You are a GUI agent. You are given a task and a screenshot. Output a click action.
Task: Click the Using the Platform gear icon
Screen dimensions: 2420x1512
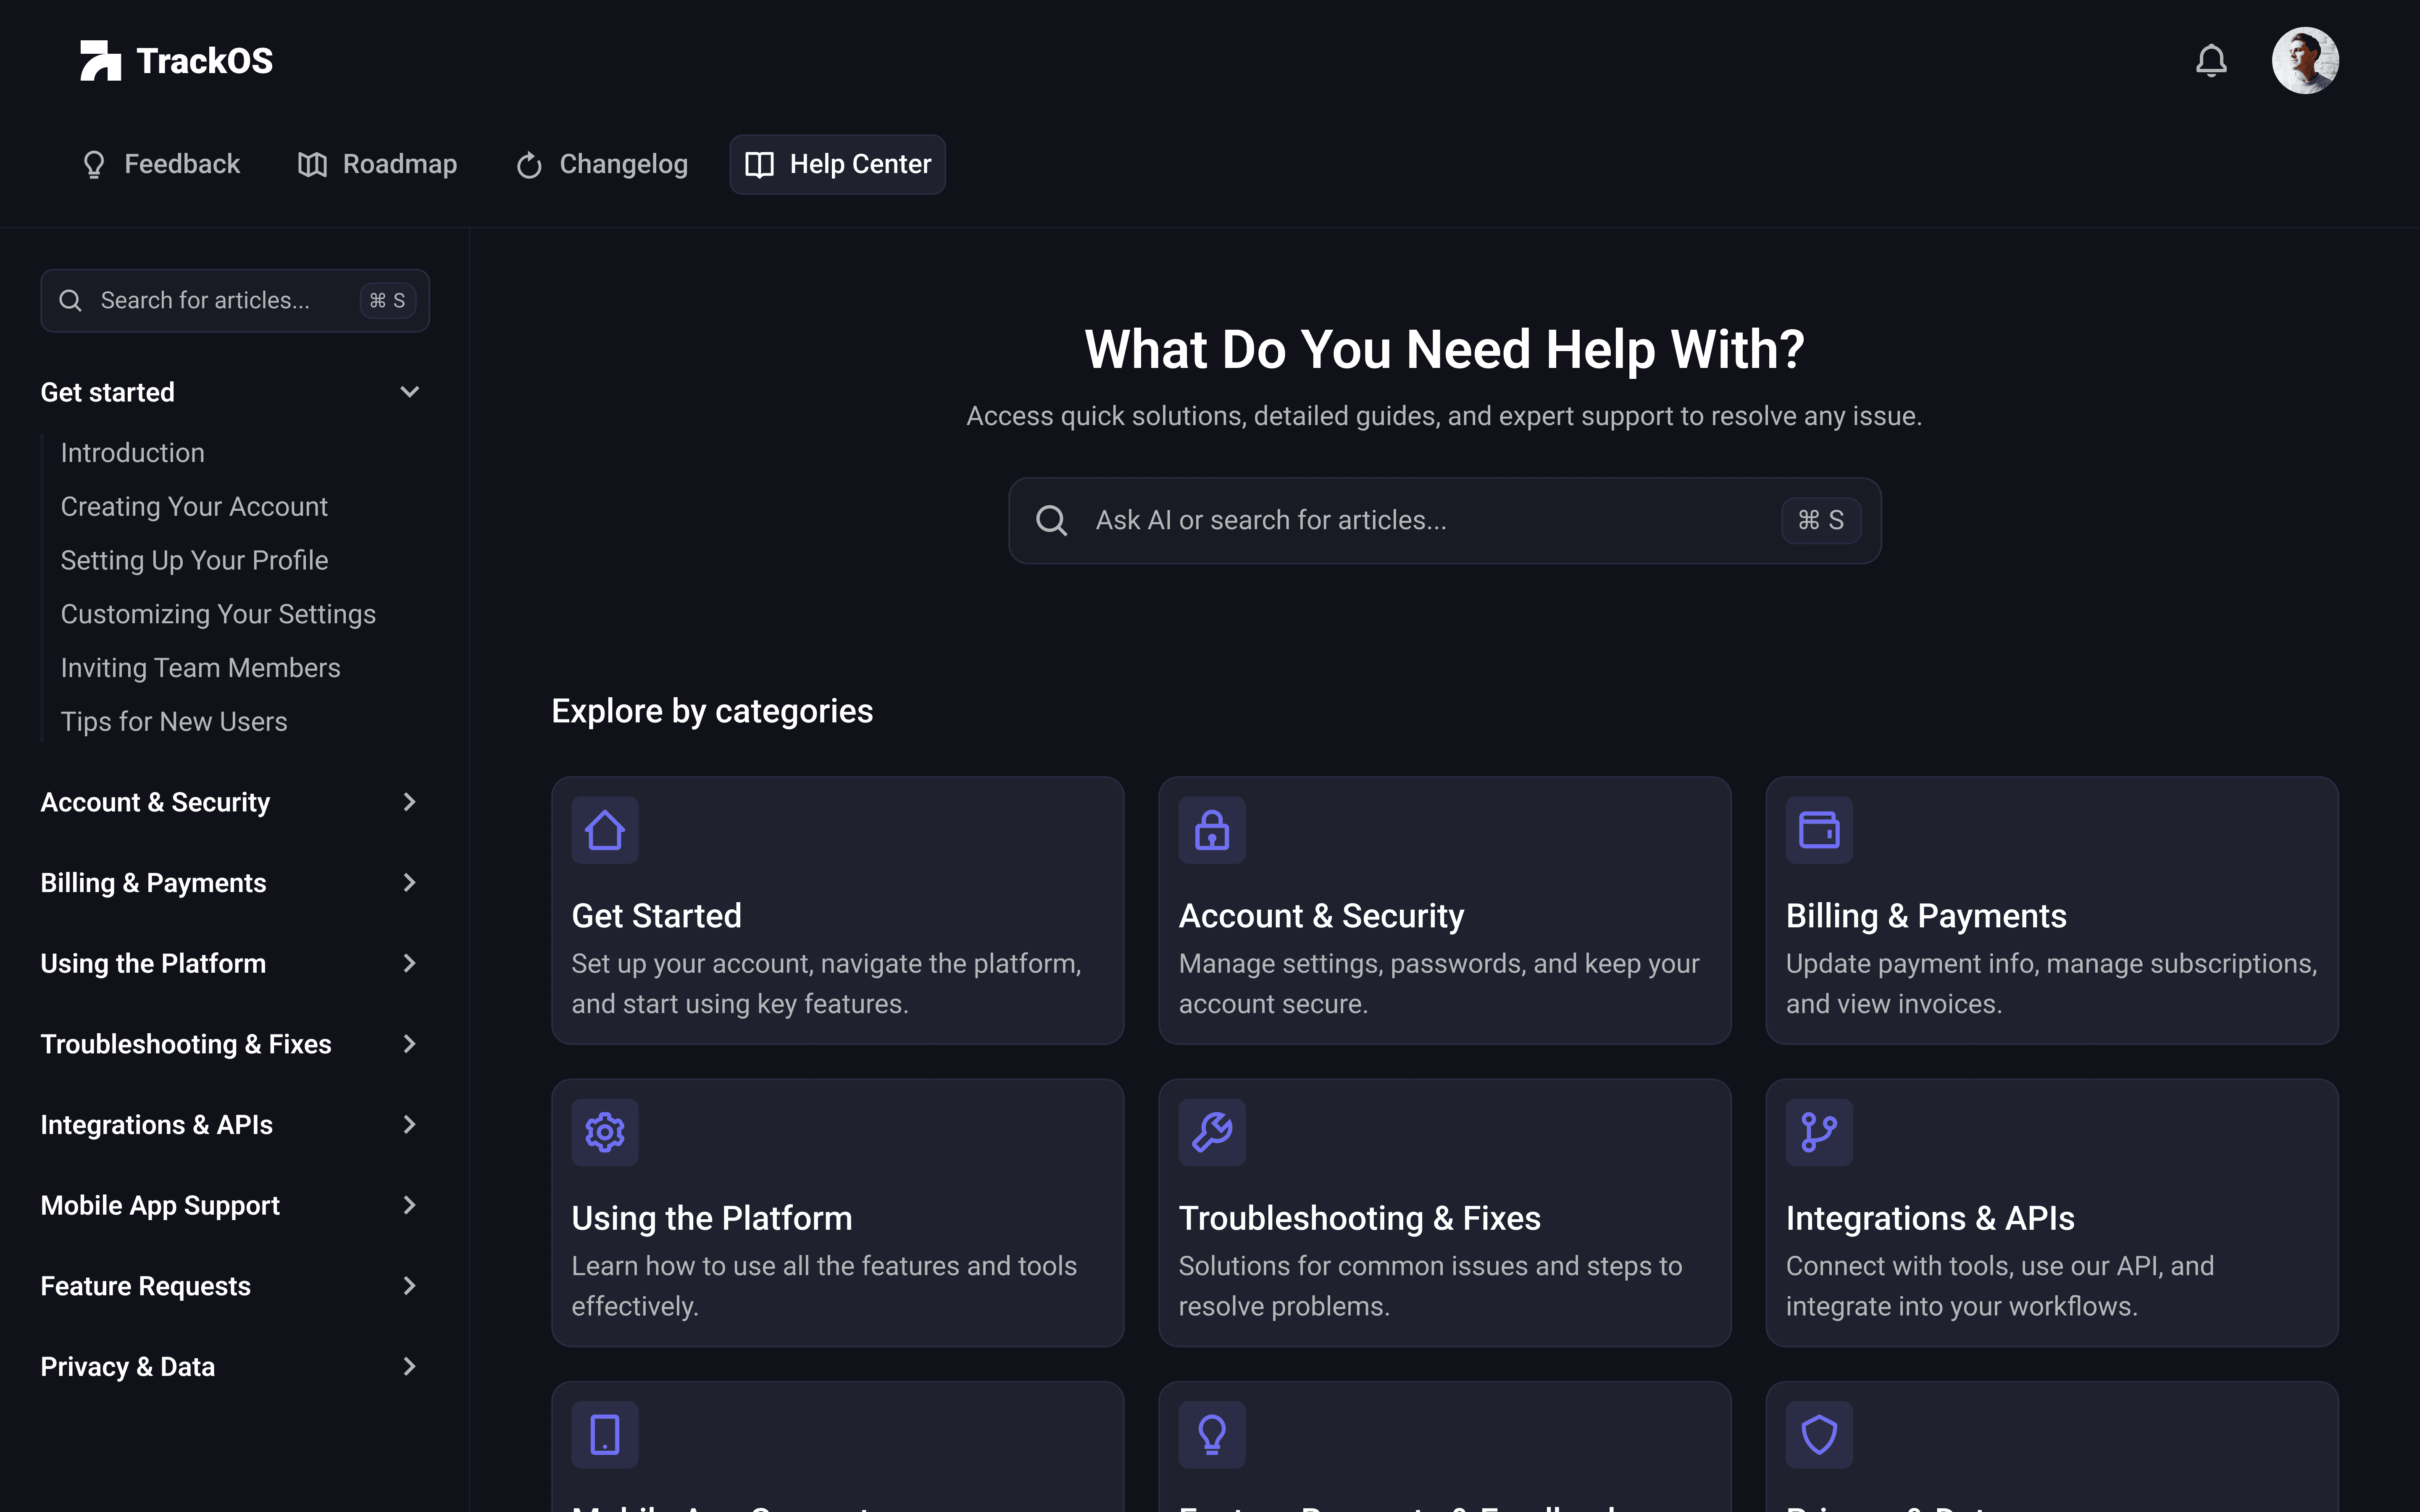(605, 1132)
